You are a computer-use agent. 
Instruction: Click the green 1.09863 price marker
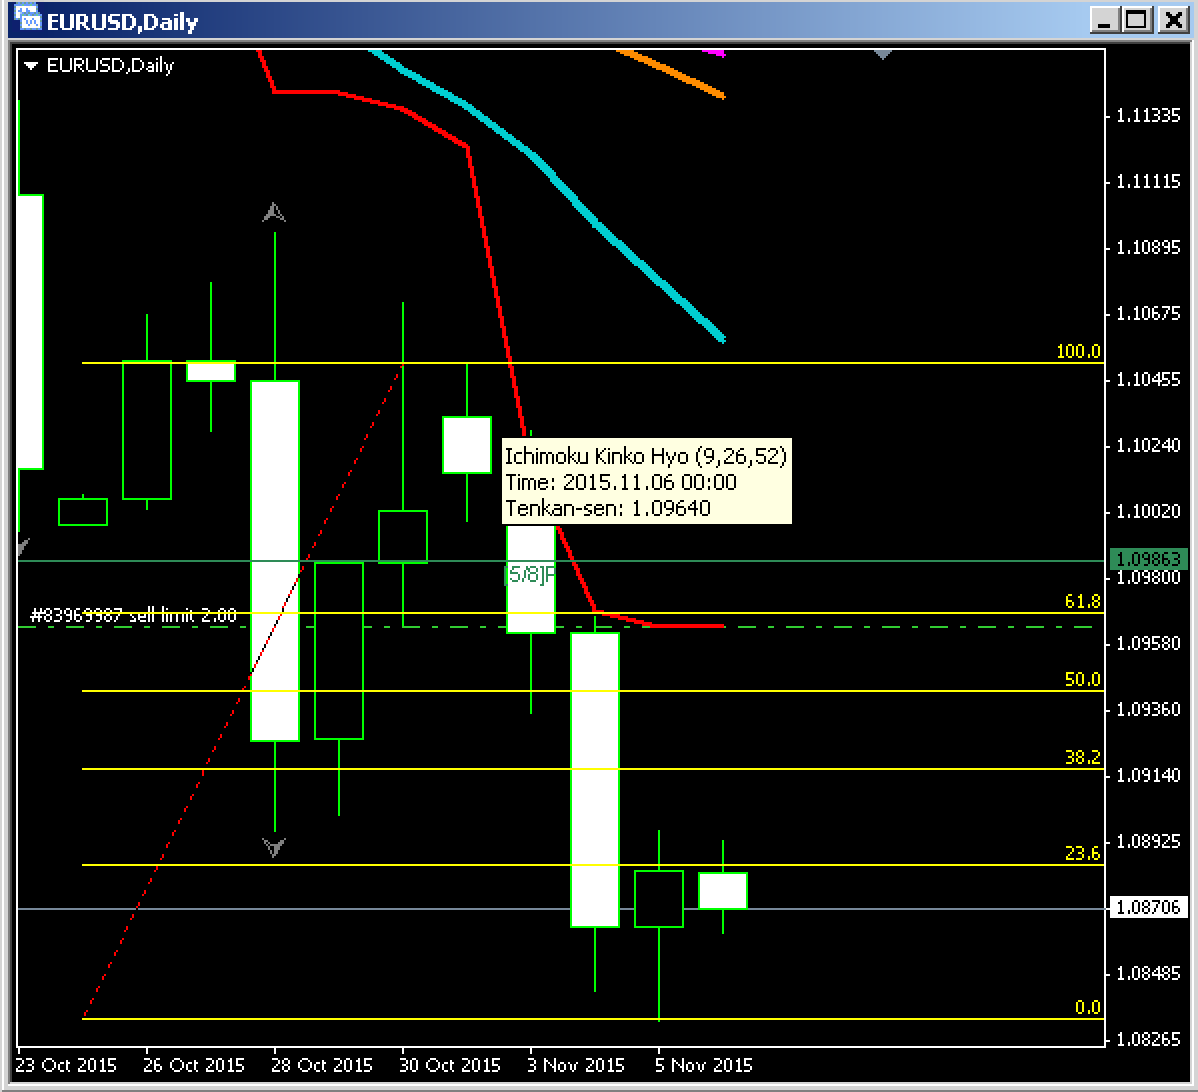[x=1148, y=559]
